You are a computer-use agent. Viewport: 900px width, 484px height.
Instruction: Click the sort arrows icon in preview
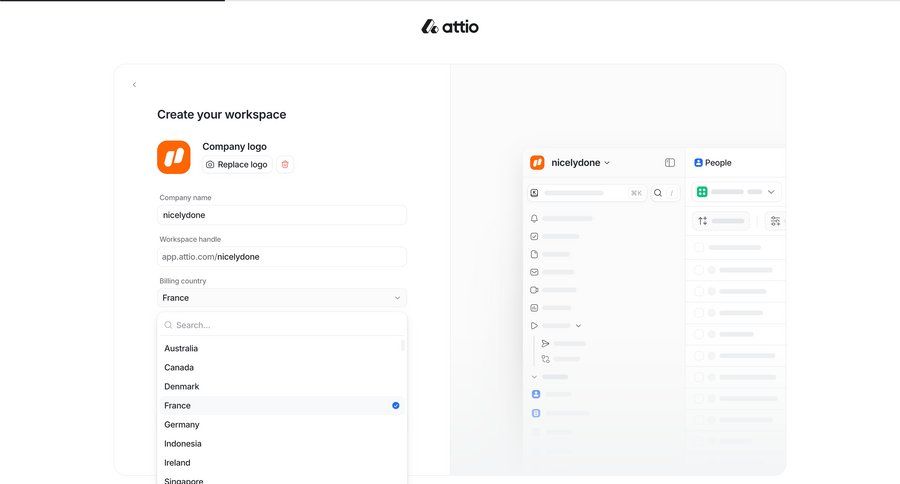pos(703,221)
